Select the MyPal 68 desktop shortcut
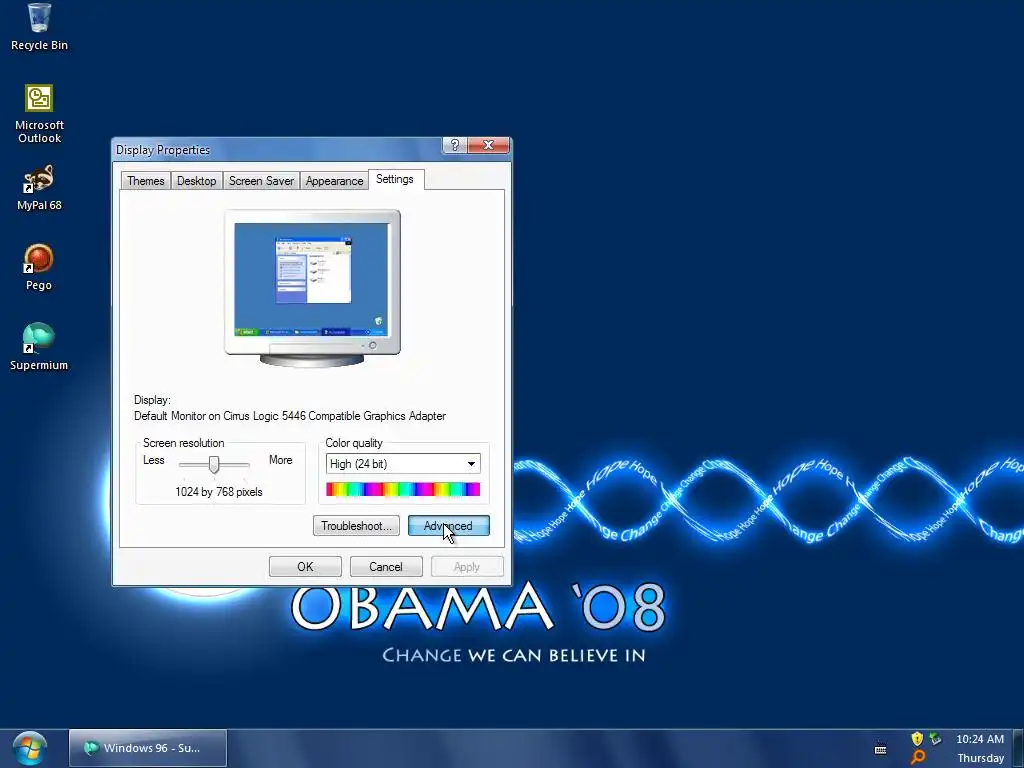Viewport: 1024px width, 768px height. click(x=39, y=188)
